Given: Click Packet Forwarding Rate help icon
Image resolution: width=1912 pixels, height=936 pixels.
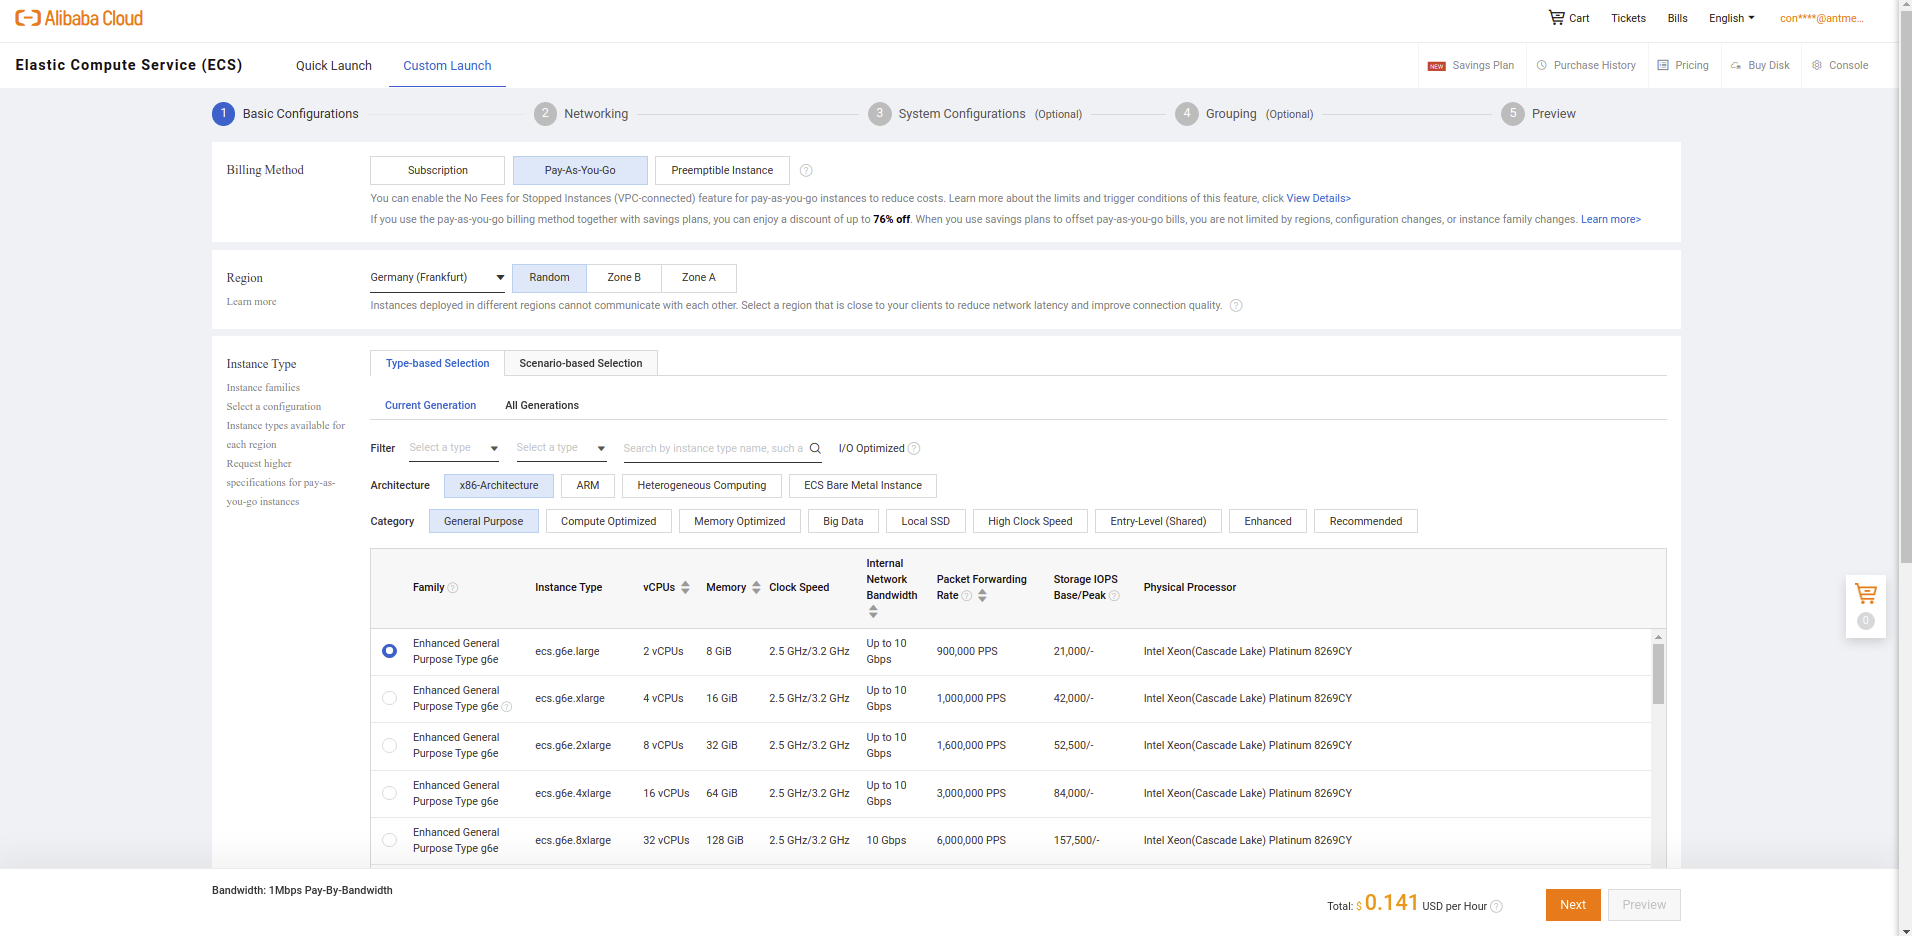Looking at the screenshot, I should pos(967,596).
